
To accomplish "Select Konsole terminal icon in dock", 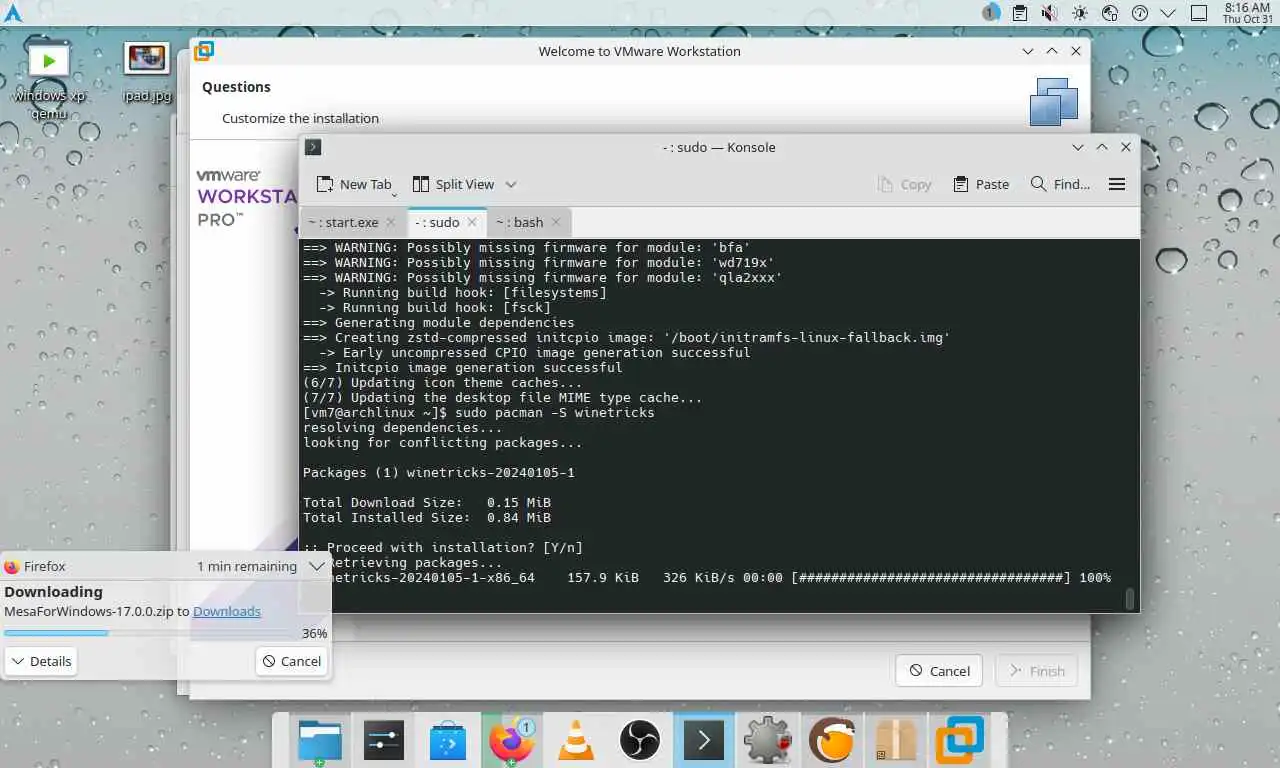I will coord(704,741).
